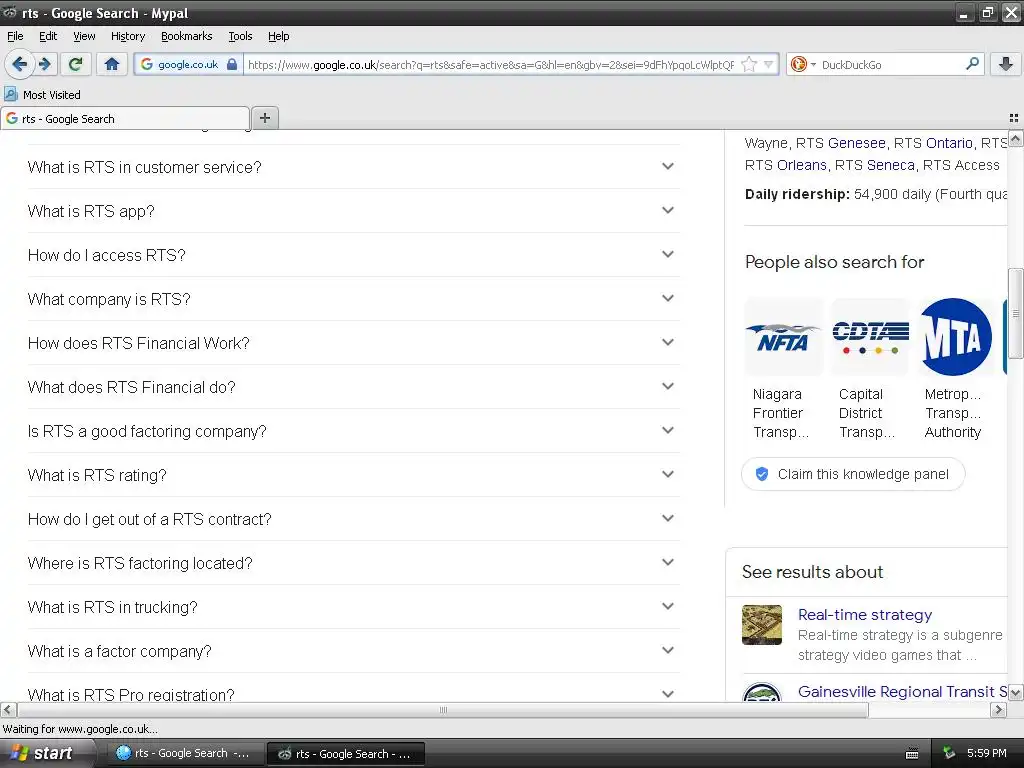Viewport: 1024px width, 768px height.
Task: Open the Help menu
Action: pos(278,36)
